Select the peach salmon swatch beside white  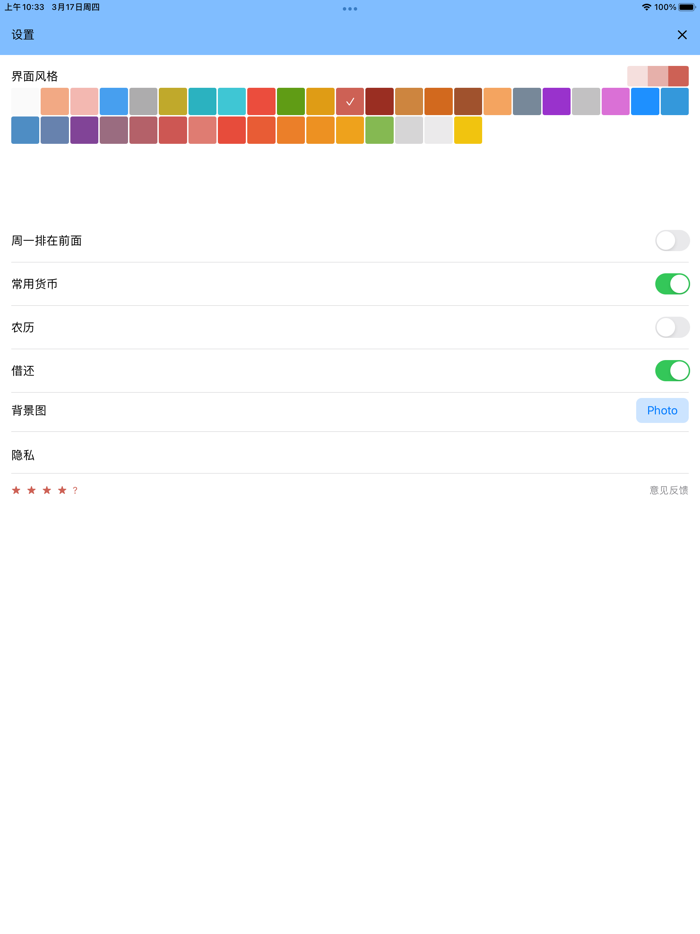[55, 101]
